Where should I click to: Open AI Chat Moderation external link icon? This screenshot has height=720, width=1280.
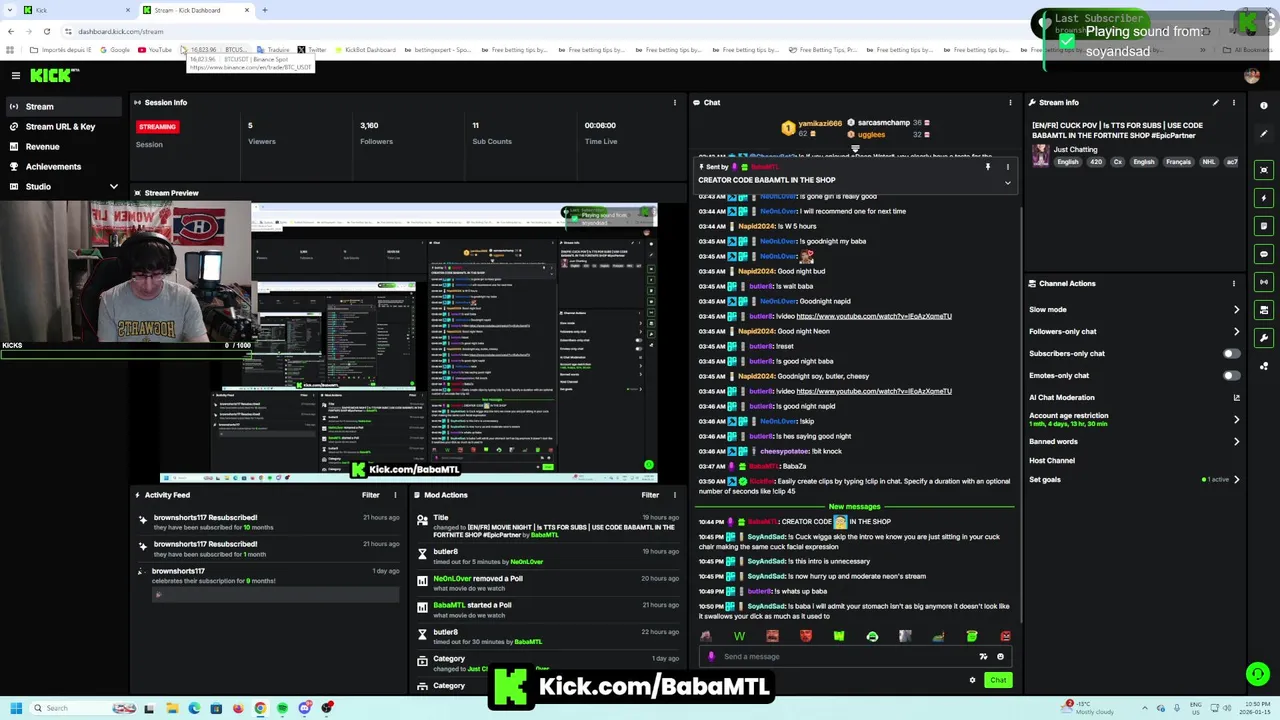[x=1236, y=397]
